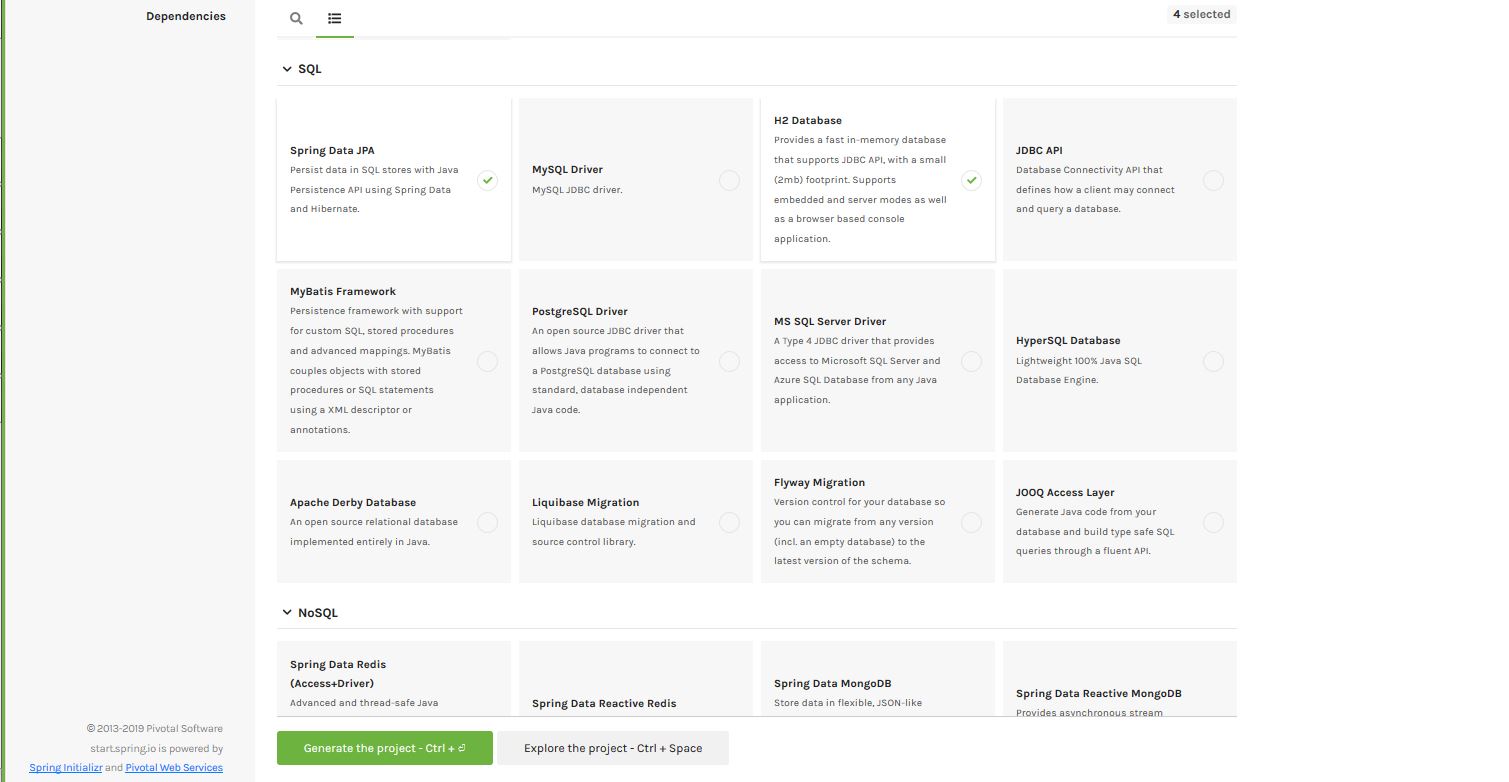
Task: Pick the Apache Derby Database card
Action: point(393,521)
